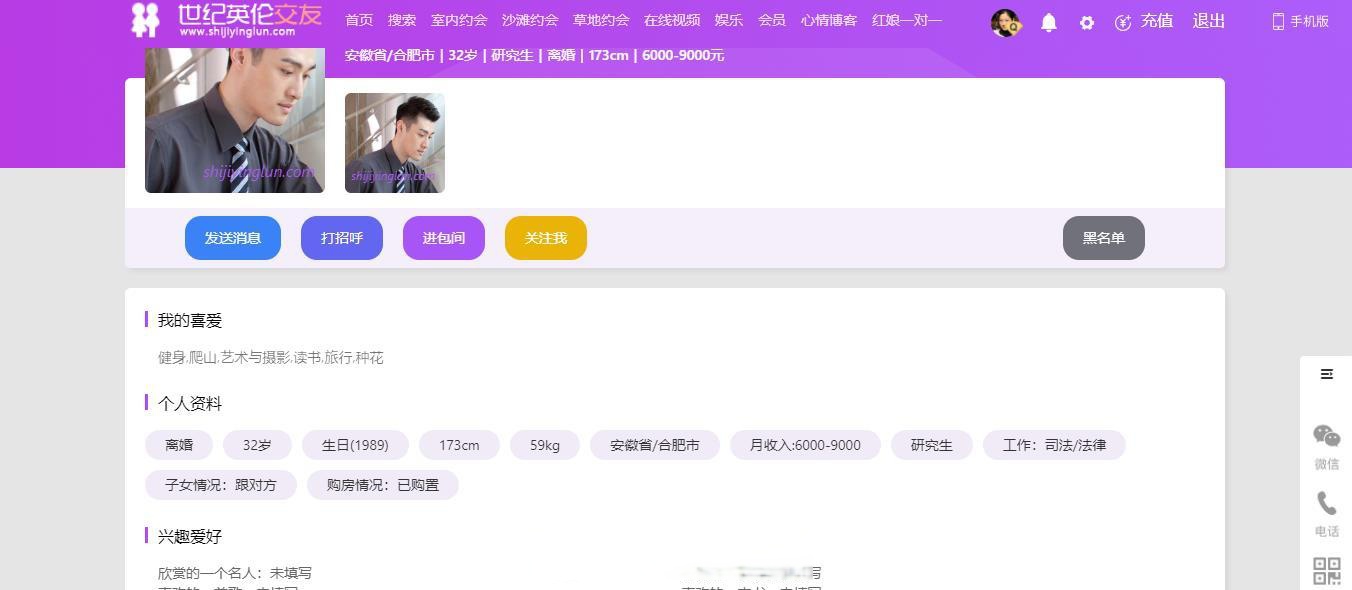This screenshot has height=590, width=1352.
Task: Click the 购房情况：已购置 tag
Action: 383,485
